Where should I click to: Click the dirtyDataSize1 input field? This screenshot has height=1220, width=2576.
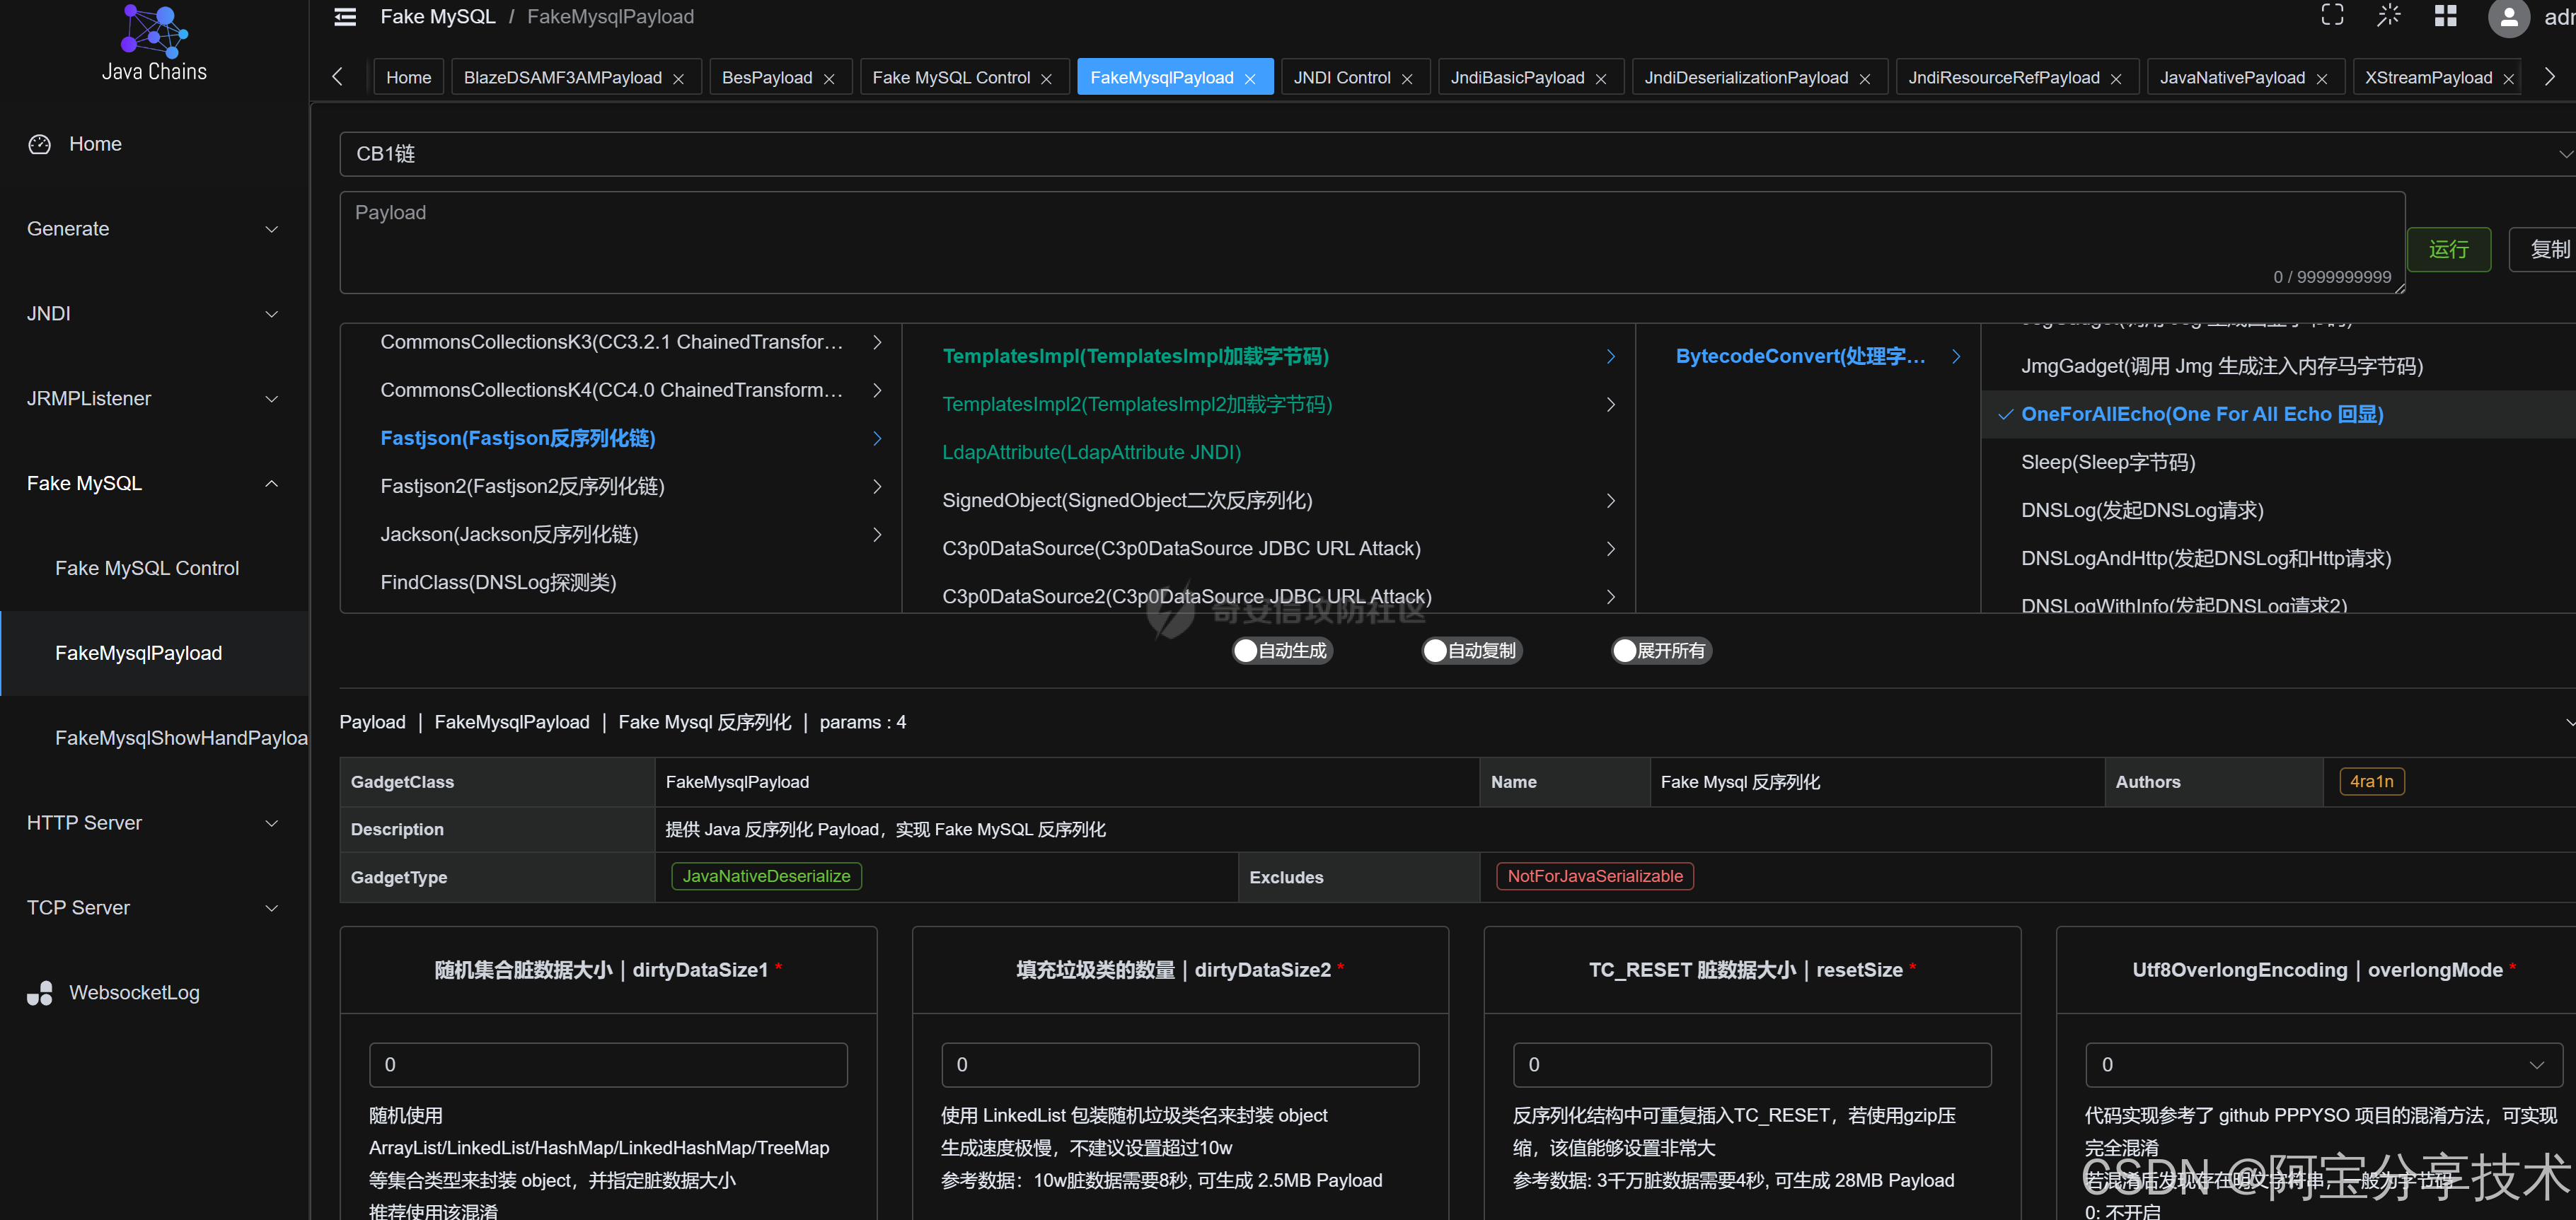[608, 1065]
